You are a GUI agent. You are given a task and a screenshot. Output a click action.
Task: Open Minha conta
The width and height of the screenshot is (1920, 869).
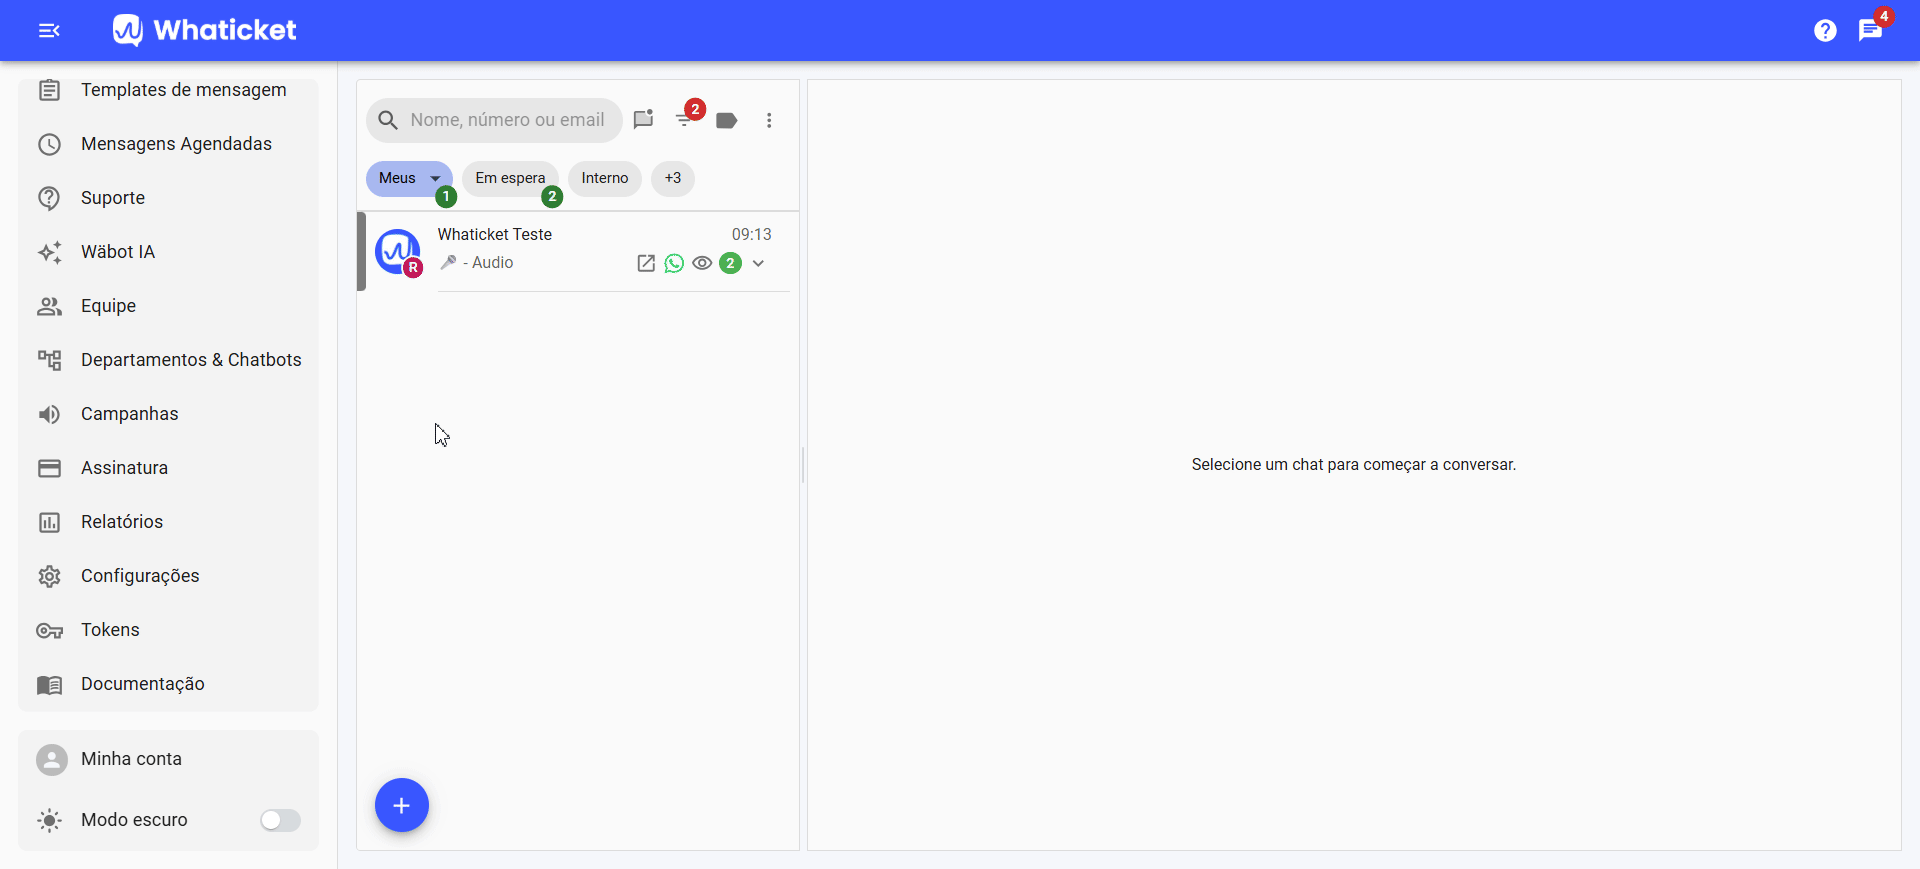click(x=168, y=759)
